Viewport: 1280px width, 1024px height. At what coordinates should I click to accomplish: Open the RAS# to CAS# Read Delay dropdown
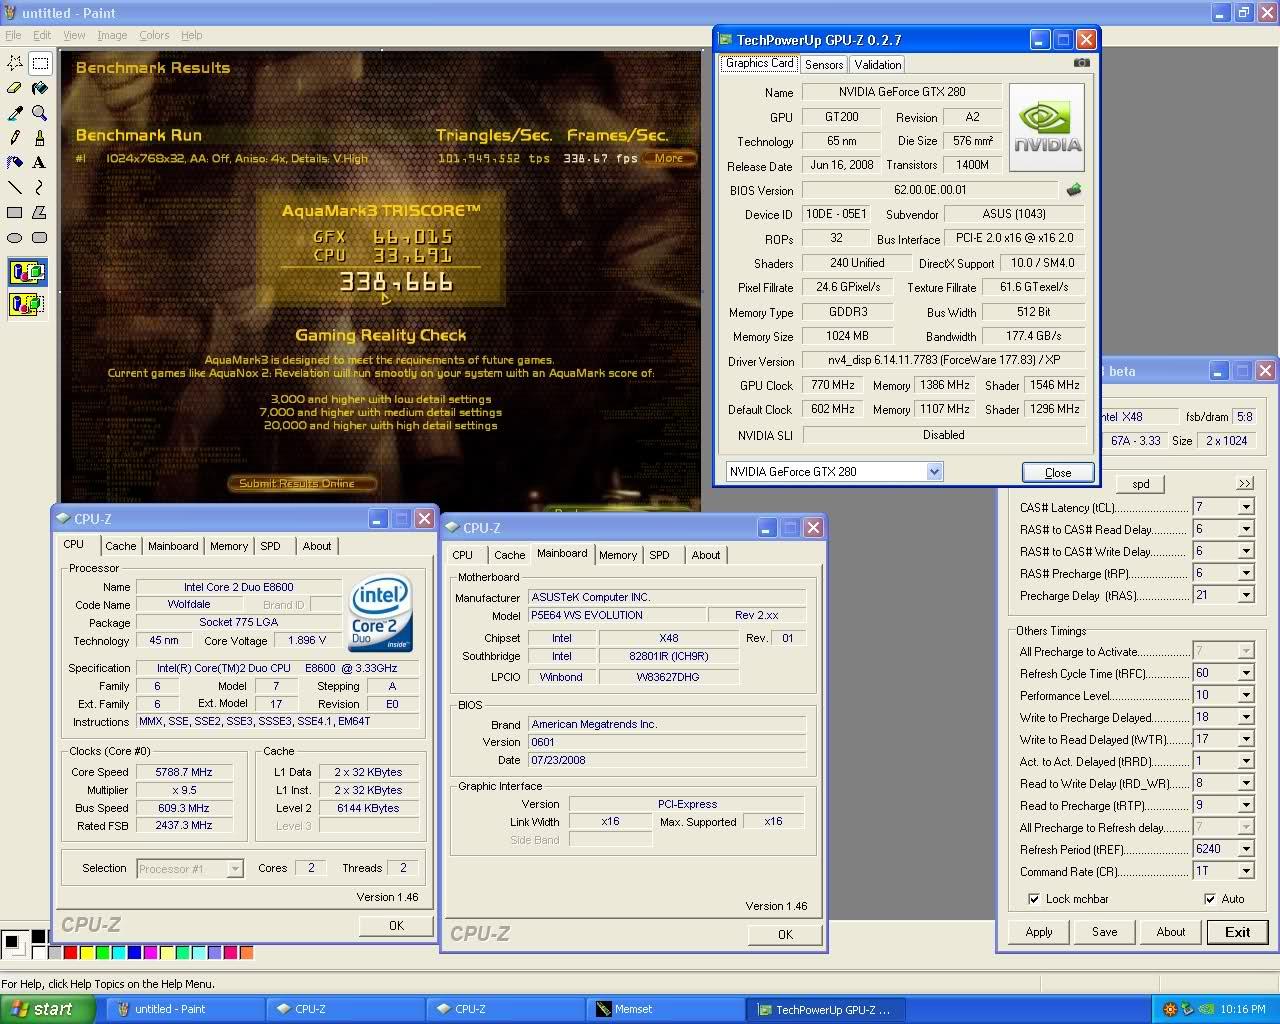[x=1246, y=529]
